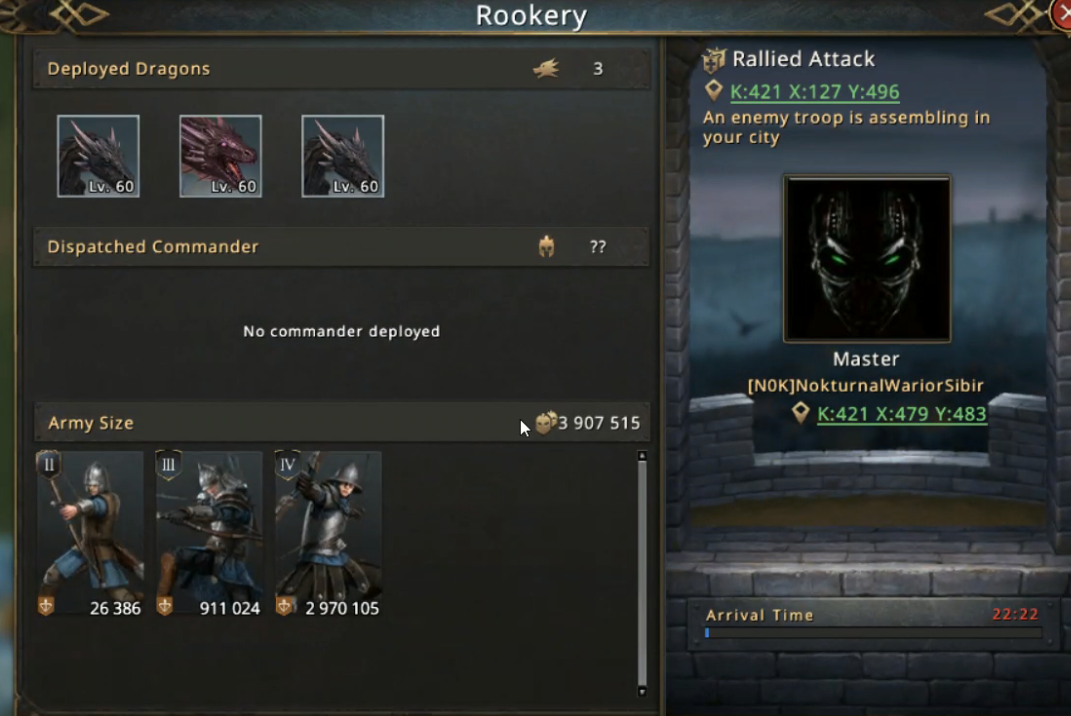View the Master player avatar portrait
Image resolution: width=1071 pixels, height=716 pixels.
point(867,259)
